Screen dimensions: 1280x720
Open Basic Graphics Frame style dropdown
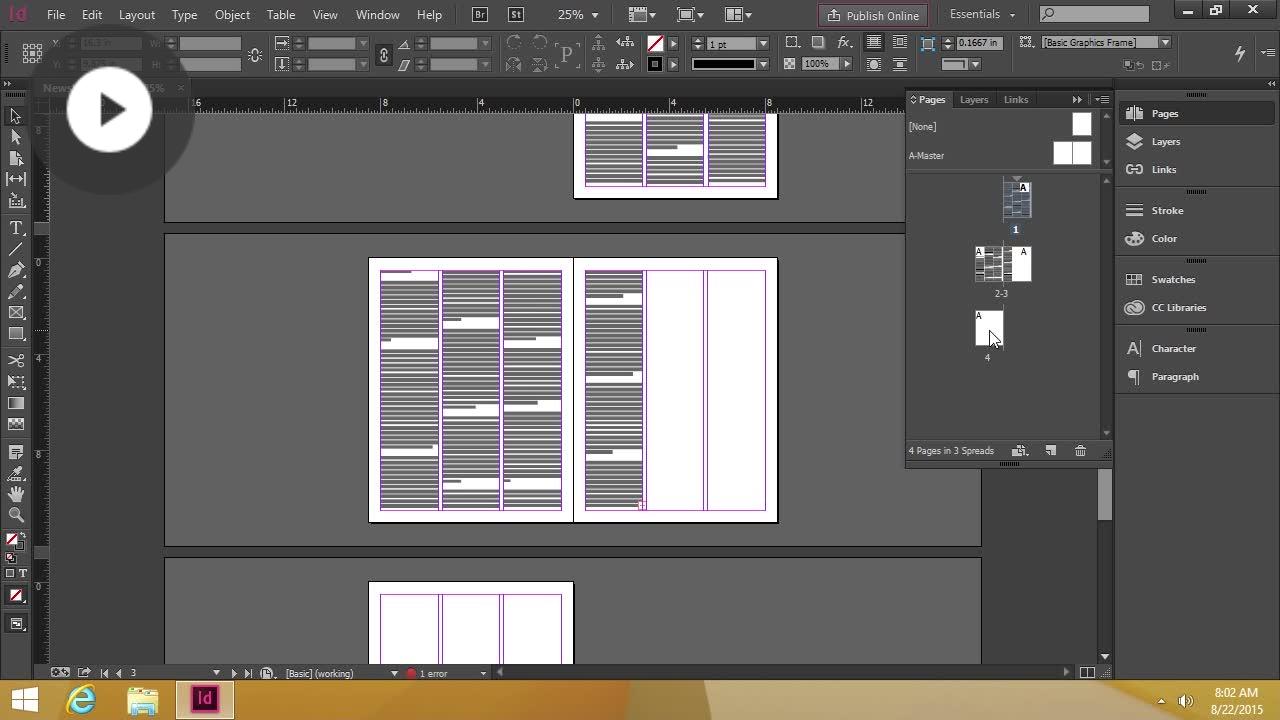1165,42
